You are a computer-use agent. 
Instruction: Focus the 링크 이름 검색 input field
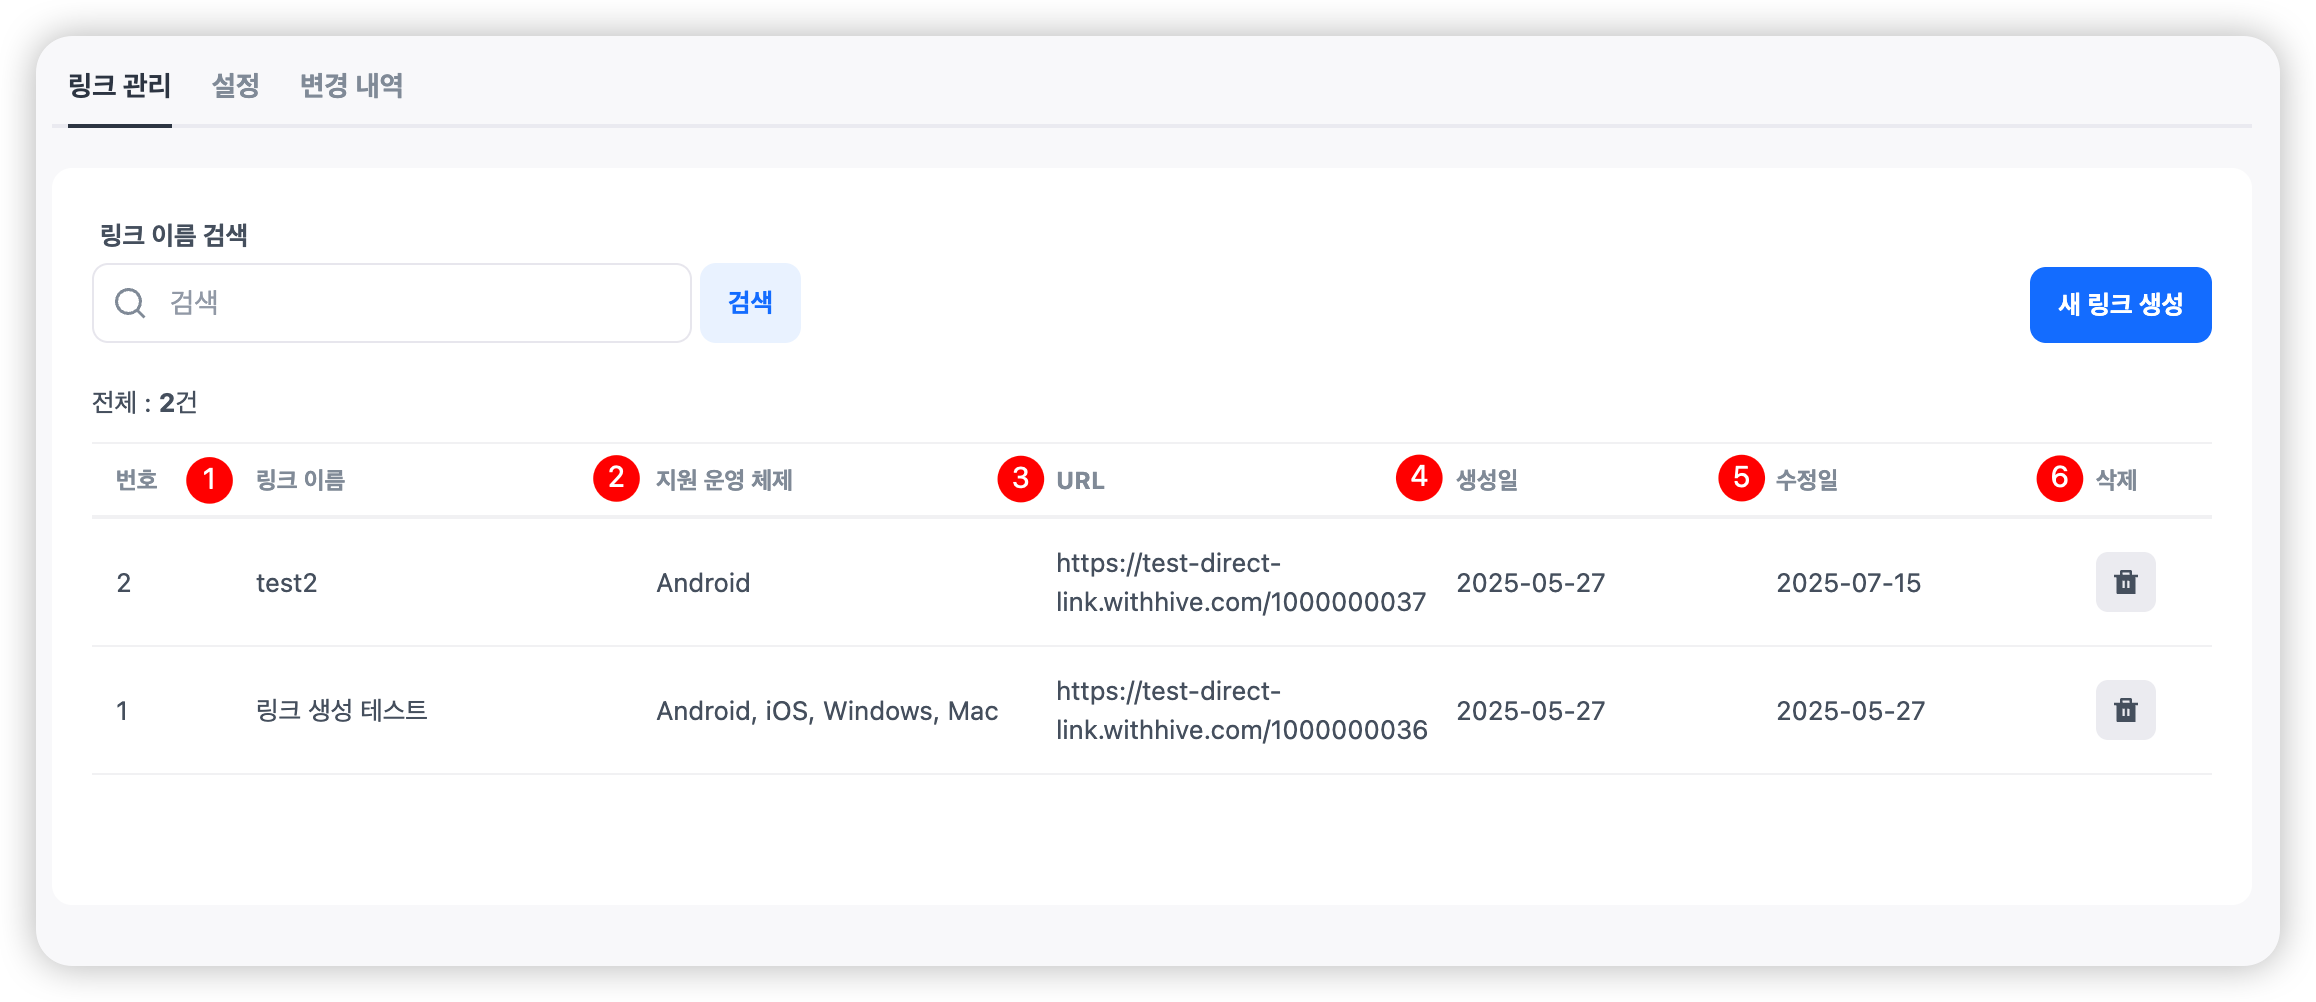[420, 303]
